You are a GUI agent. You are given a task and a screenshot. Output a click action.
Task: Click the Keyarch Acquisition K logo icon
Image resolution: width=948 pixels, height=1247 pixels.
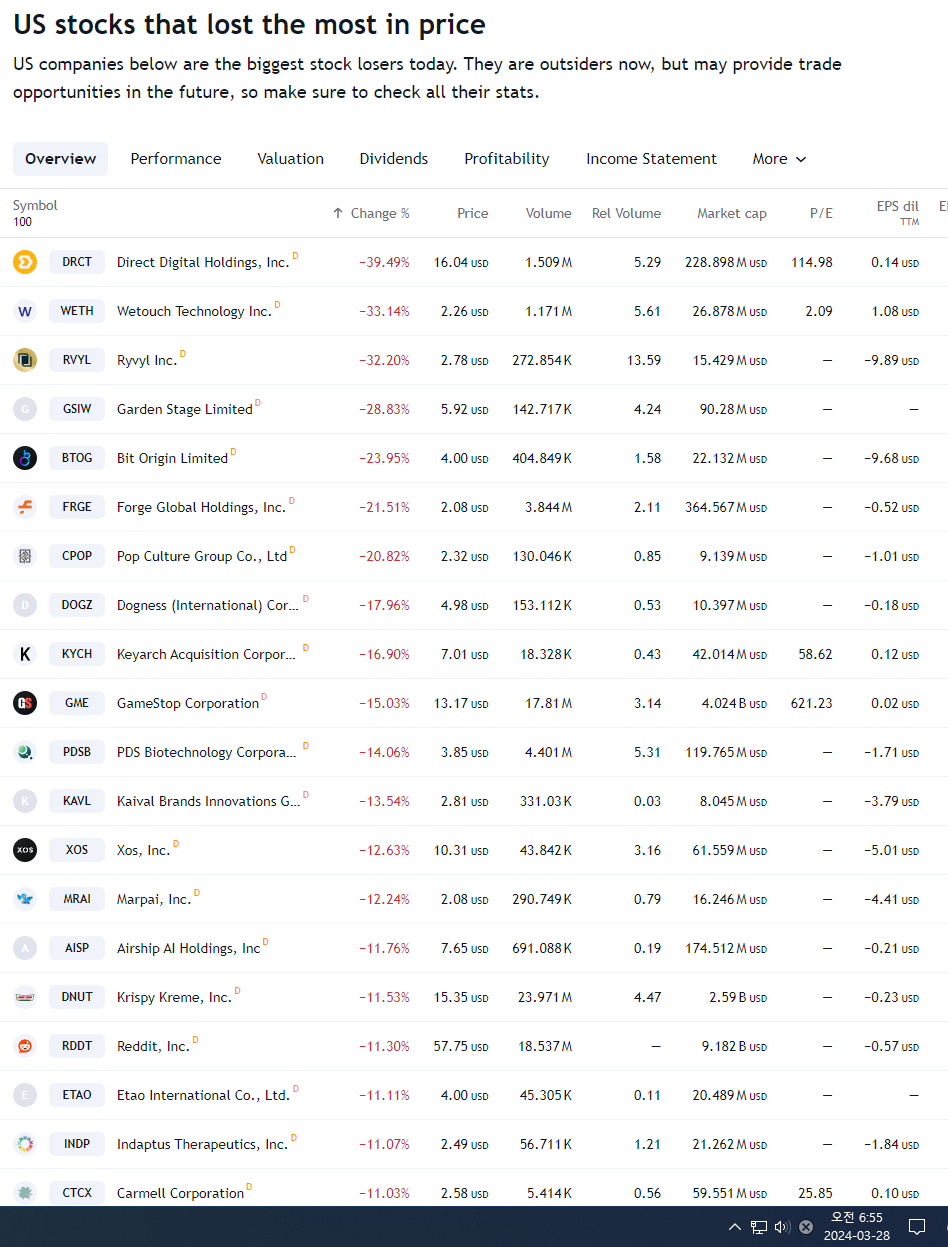pyautogui.click(x=25, y=654)
